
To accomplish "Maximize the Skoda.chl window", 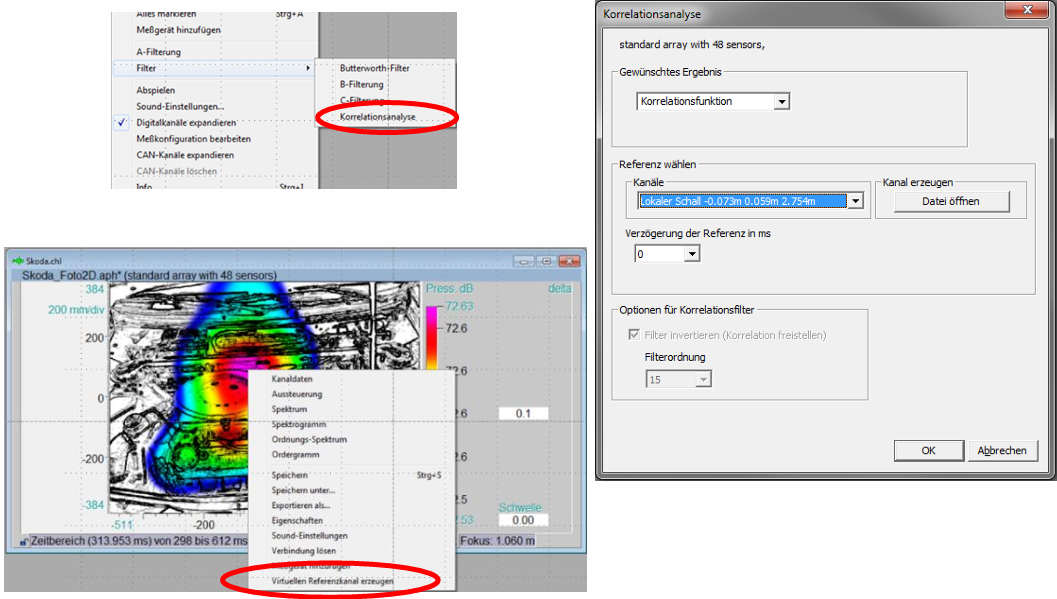I will click(546, 261).
